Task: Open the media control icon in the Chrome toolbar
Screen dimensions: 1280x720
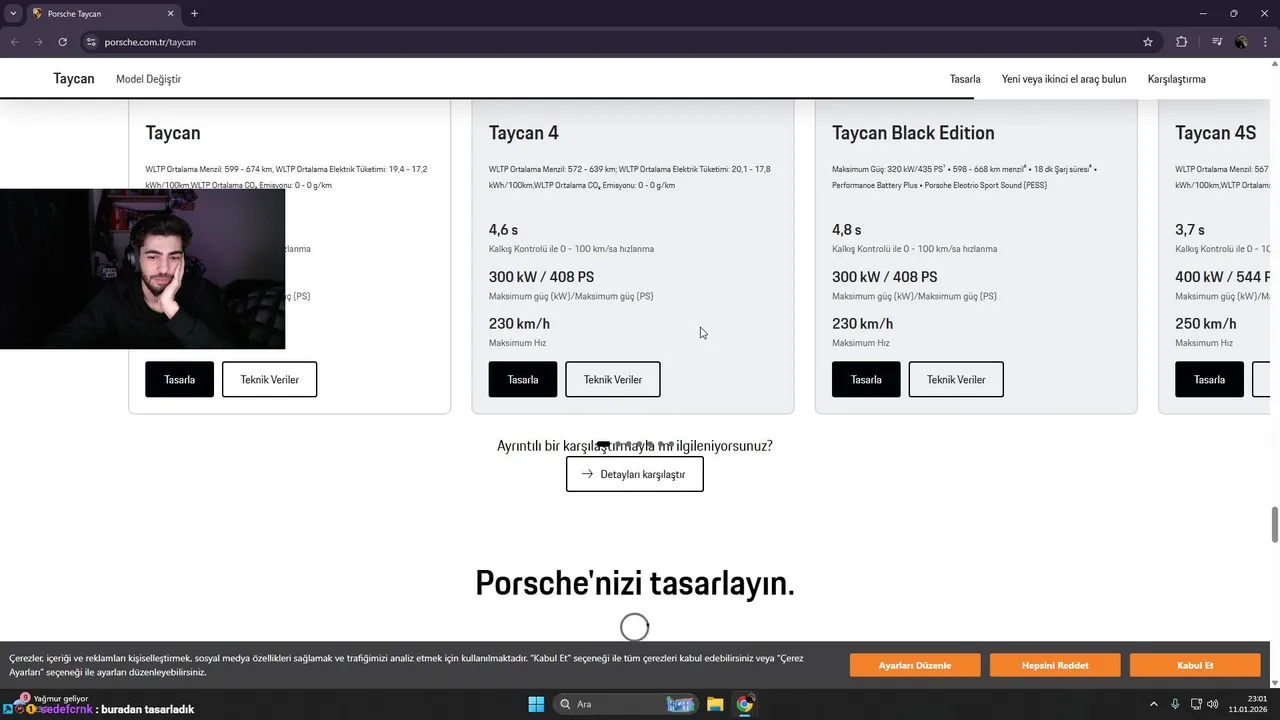Action: click(1217, 42)
